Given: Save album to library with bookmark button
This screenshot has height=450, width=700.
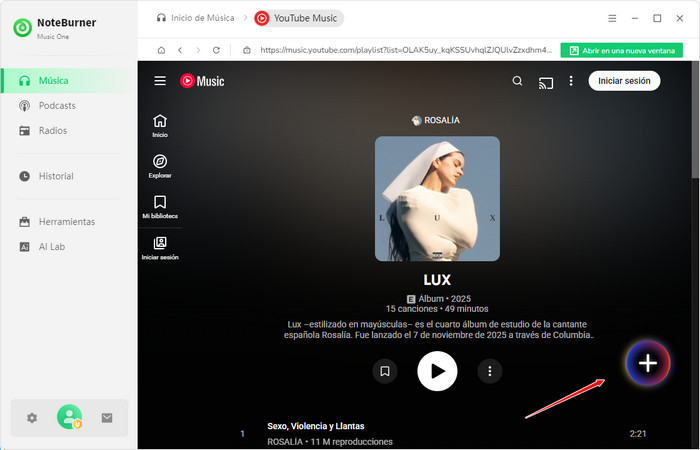Looking at the screenshot, I should click(385, 371).
